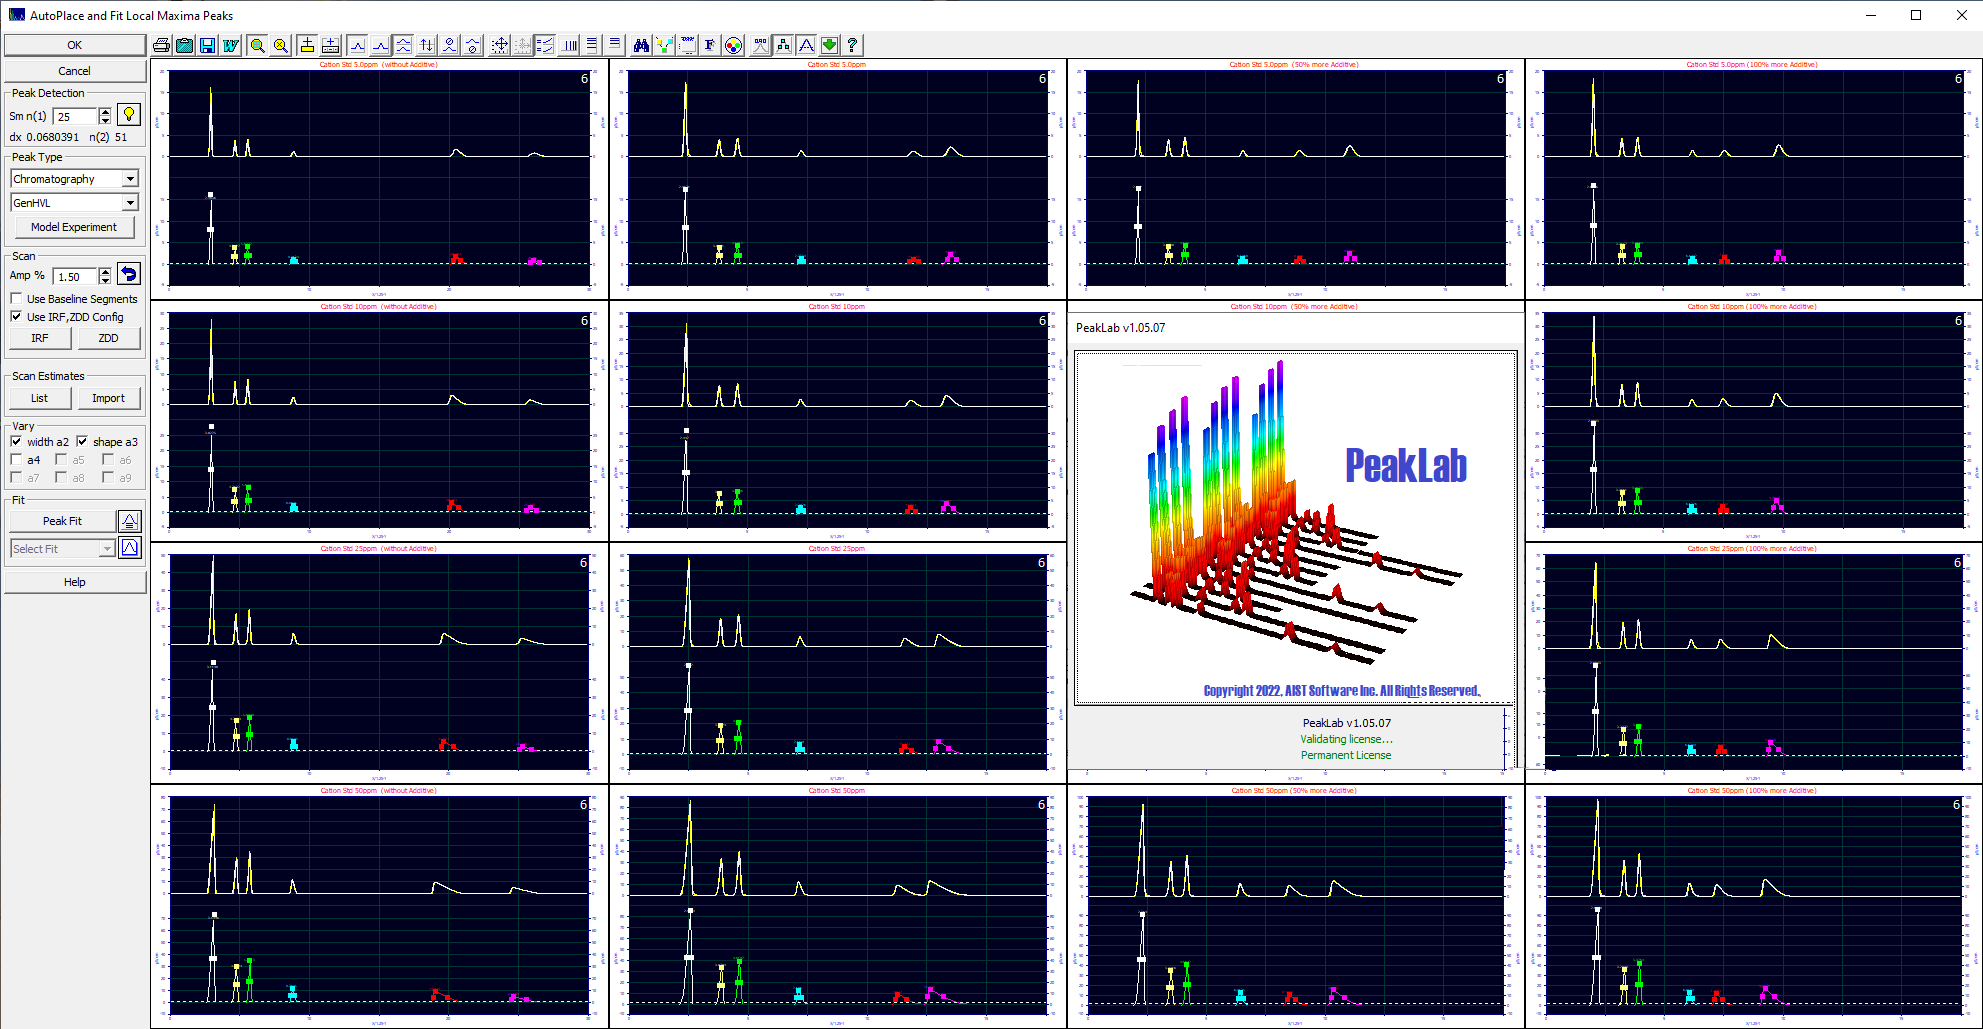Expand the Select Fit dropdown

tap(107, 548)
